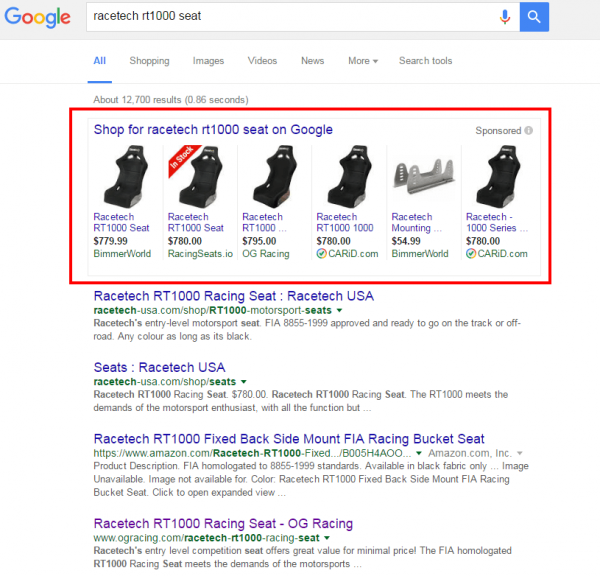
Task: Expand arrow next to racetech-usa.com/shop/seats URL
Action: coord(243,382)
